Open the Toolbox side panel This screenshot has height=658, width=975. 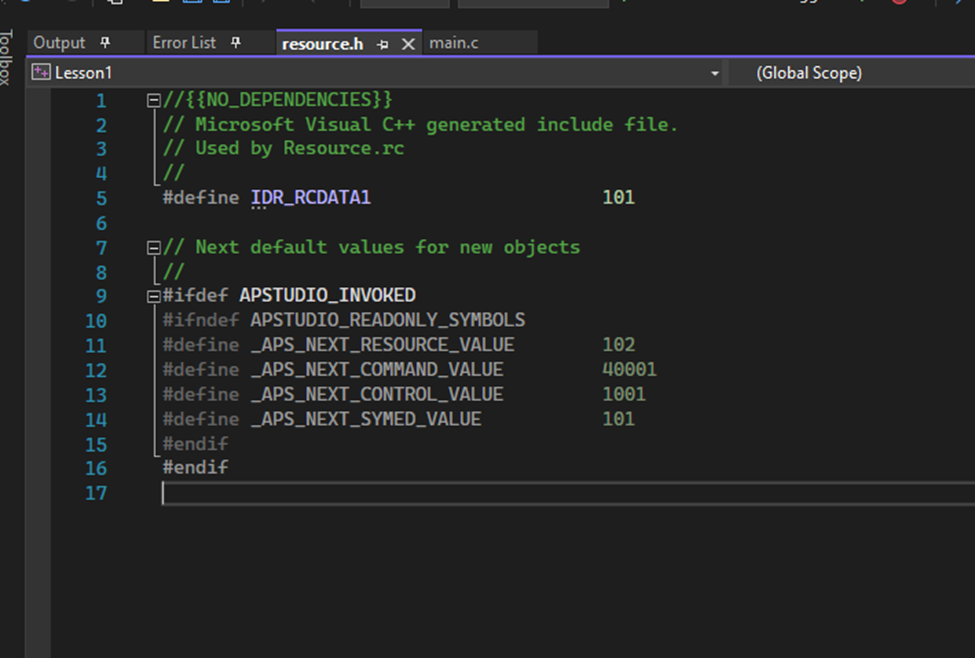click(x=7, y=58)
